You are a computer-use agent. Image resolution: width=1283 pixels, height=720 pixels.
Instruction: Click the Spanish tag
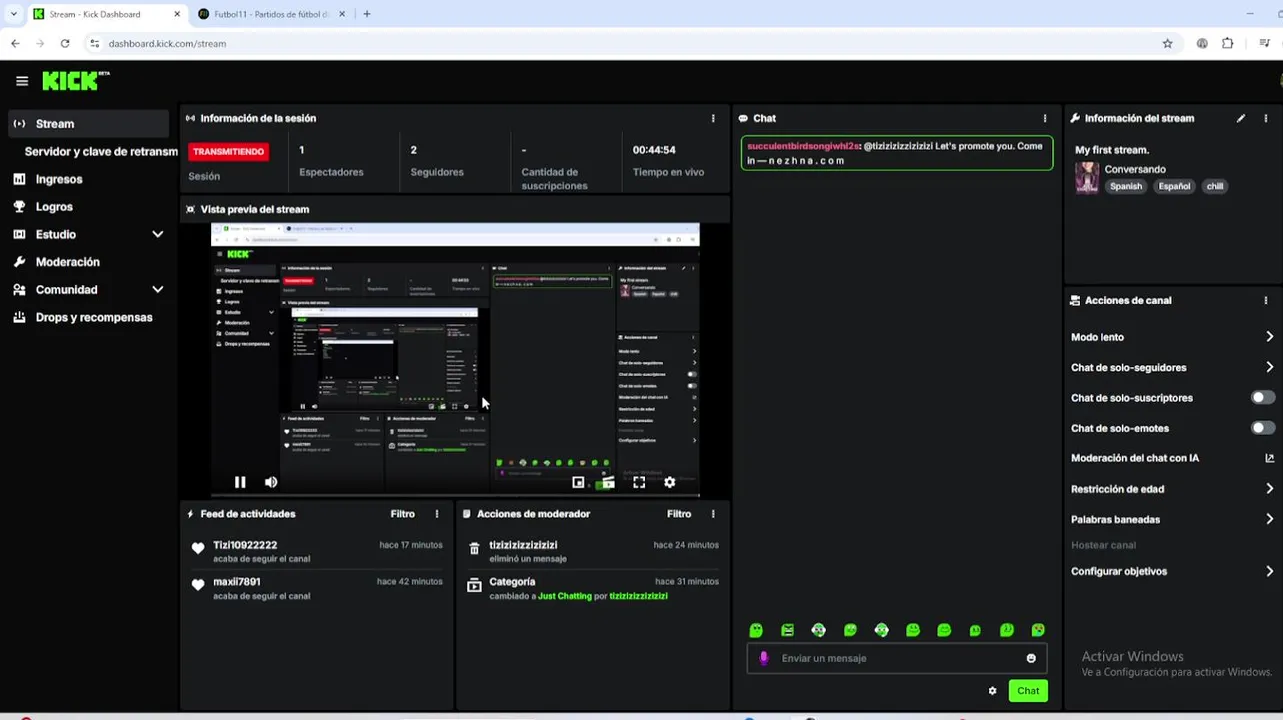point(1125,186)
